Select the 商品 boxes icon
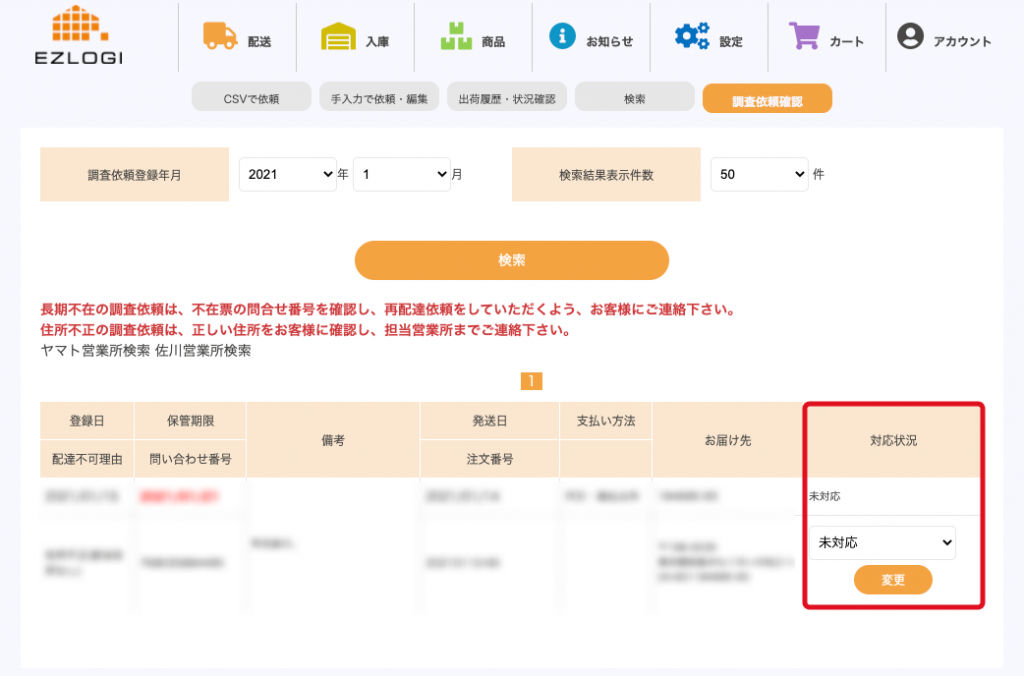The image size is (1024, 676). pos(456,37)
